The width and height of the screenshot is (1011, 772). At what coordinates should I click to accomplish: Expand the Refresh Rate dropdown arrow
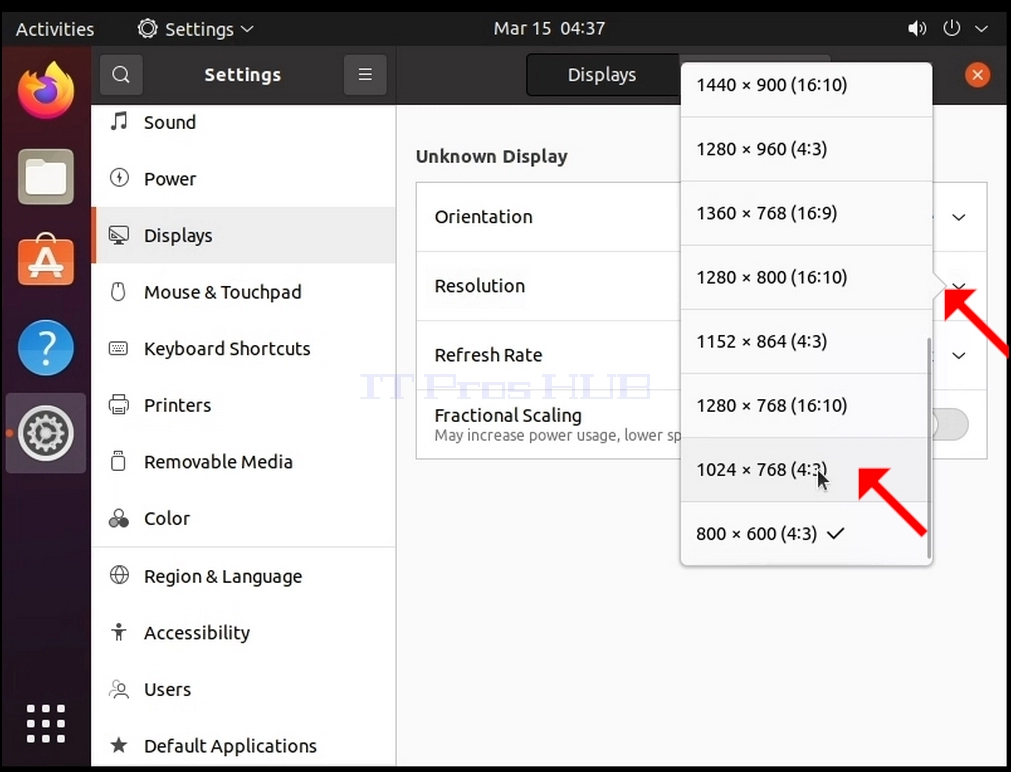(959, 355)
